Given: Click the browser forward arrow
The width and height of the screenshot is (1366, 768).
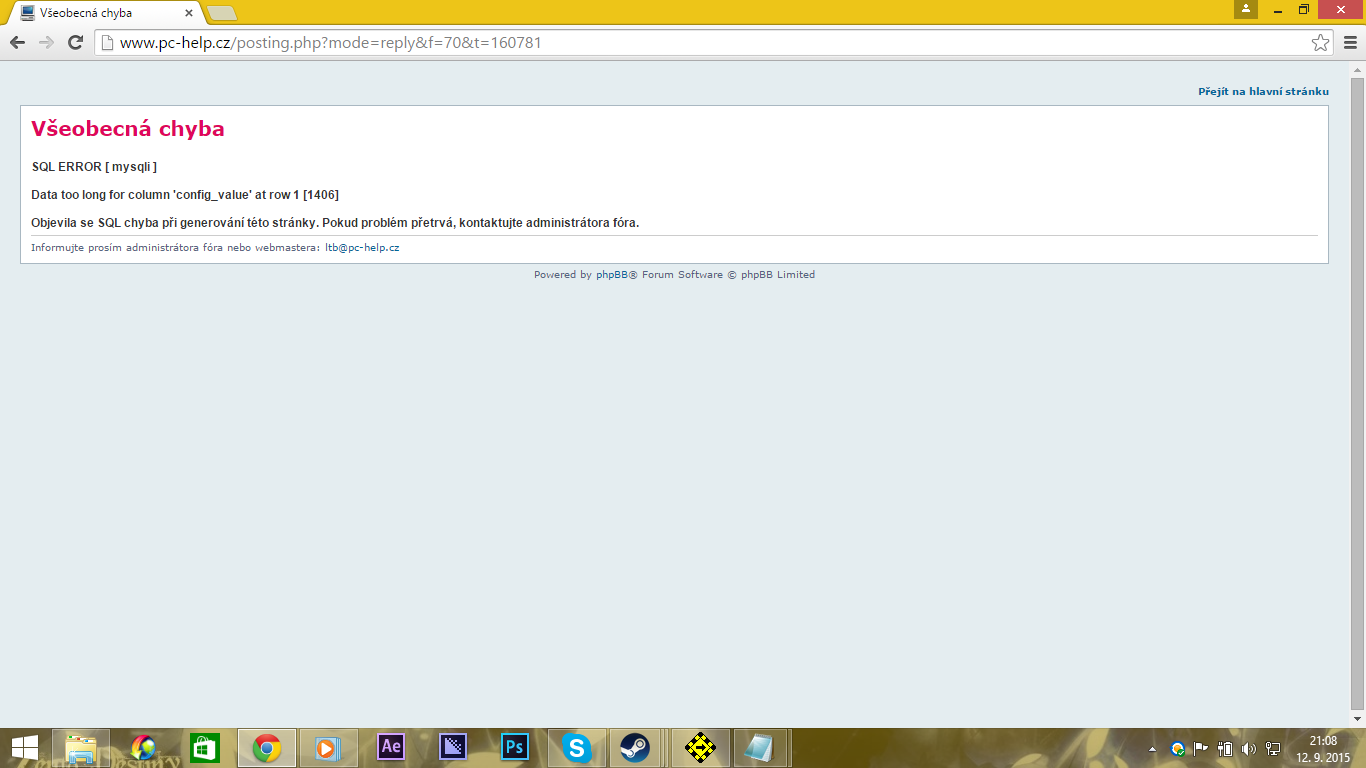Looking at the screenshot, I should [46, 42].
